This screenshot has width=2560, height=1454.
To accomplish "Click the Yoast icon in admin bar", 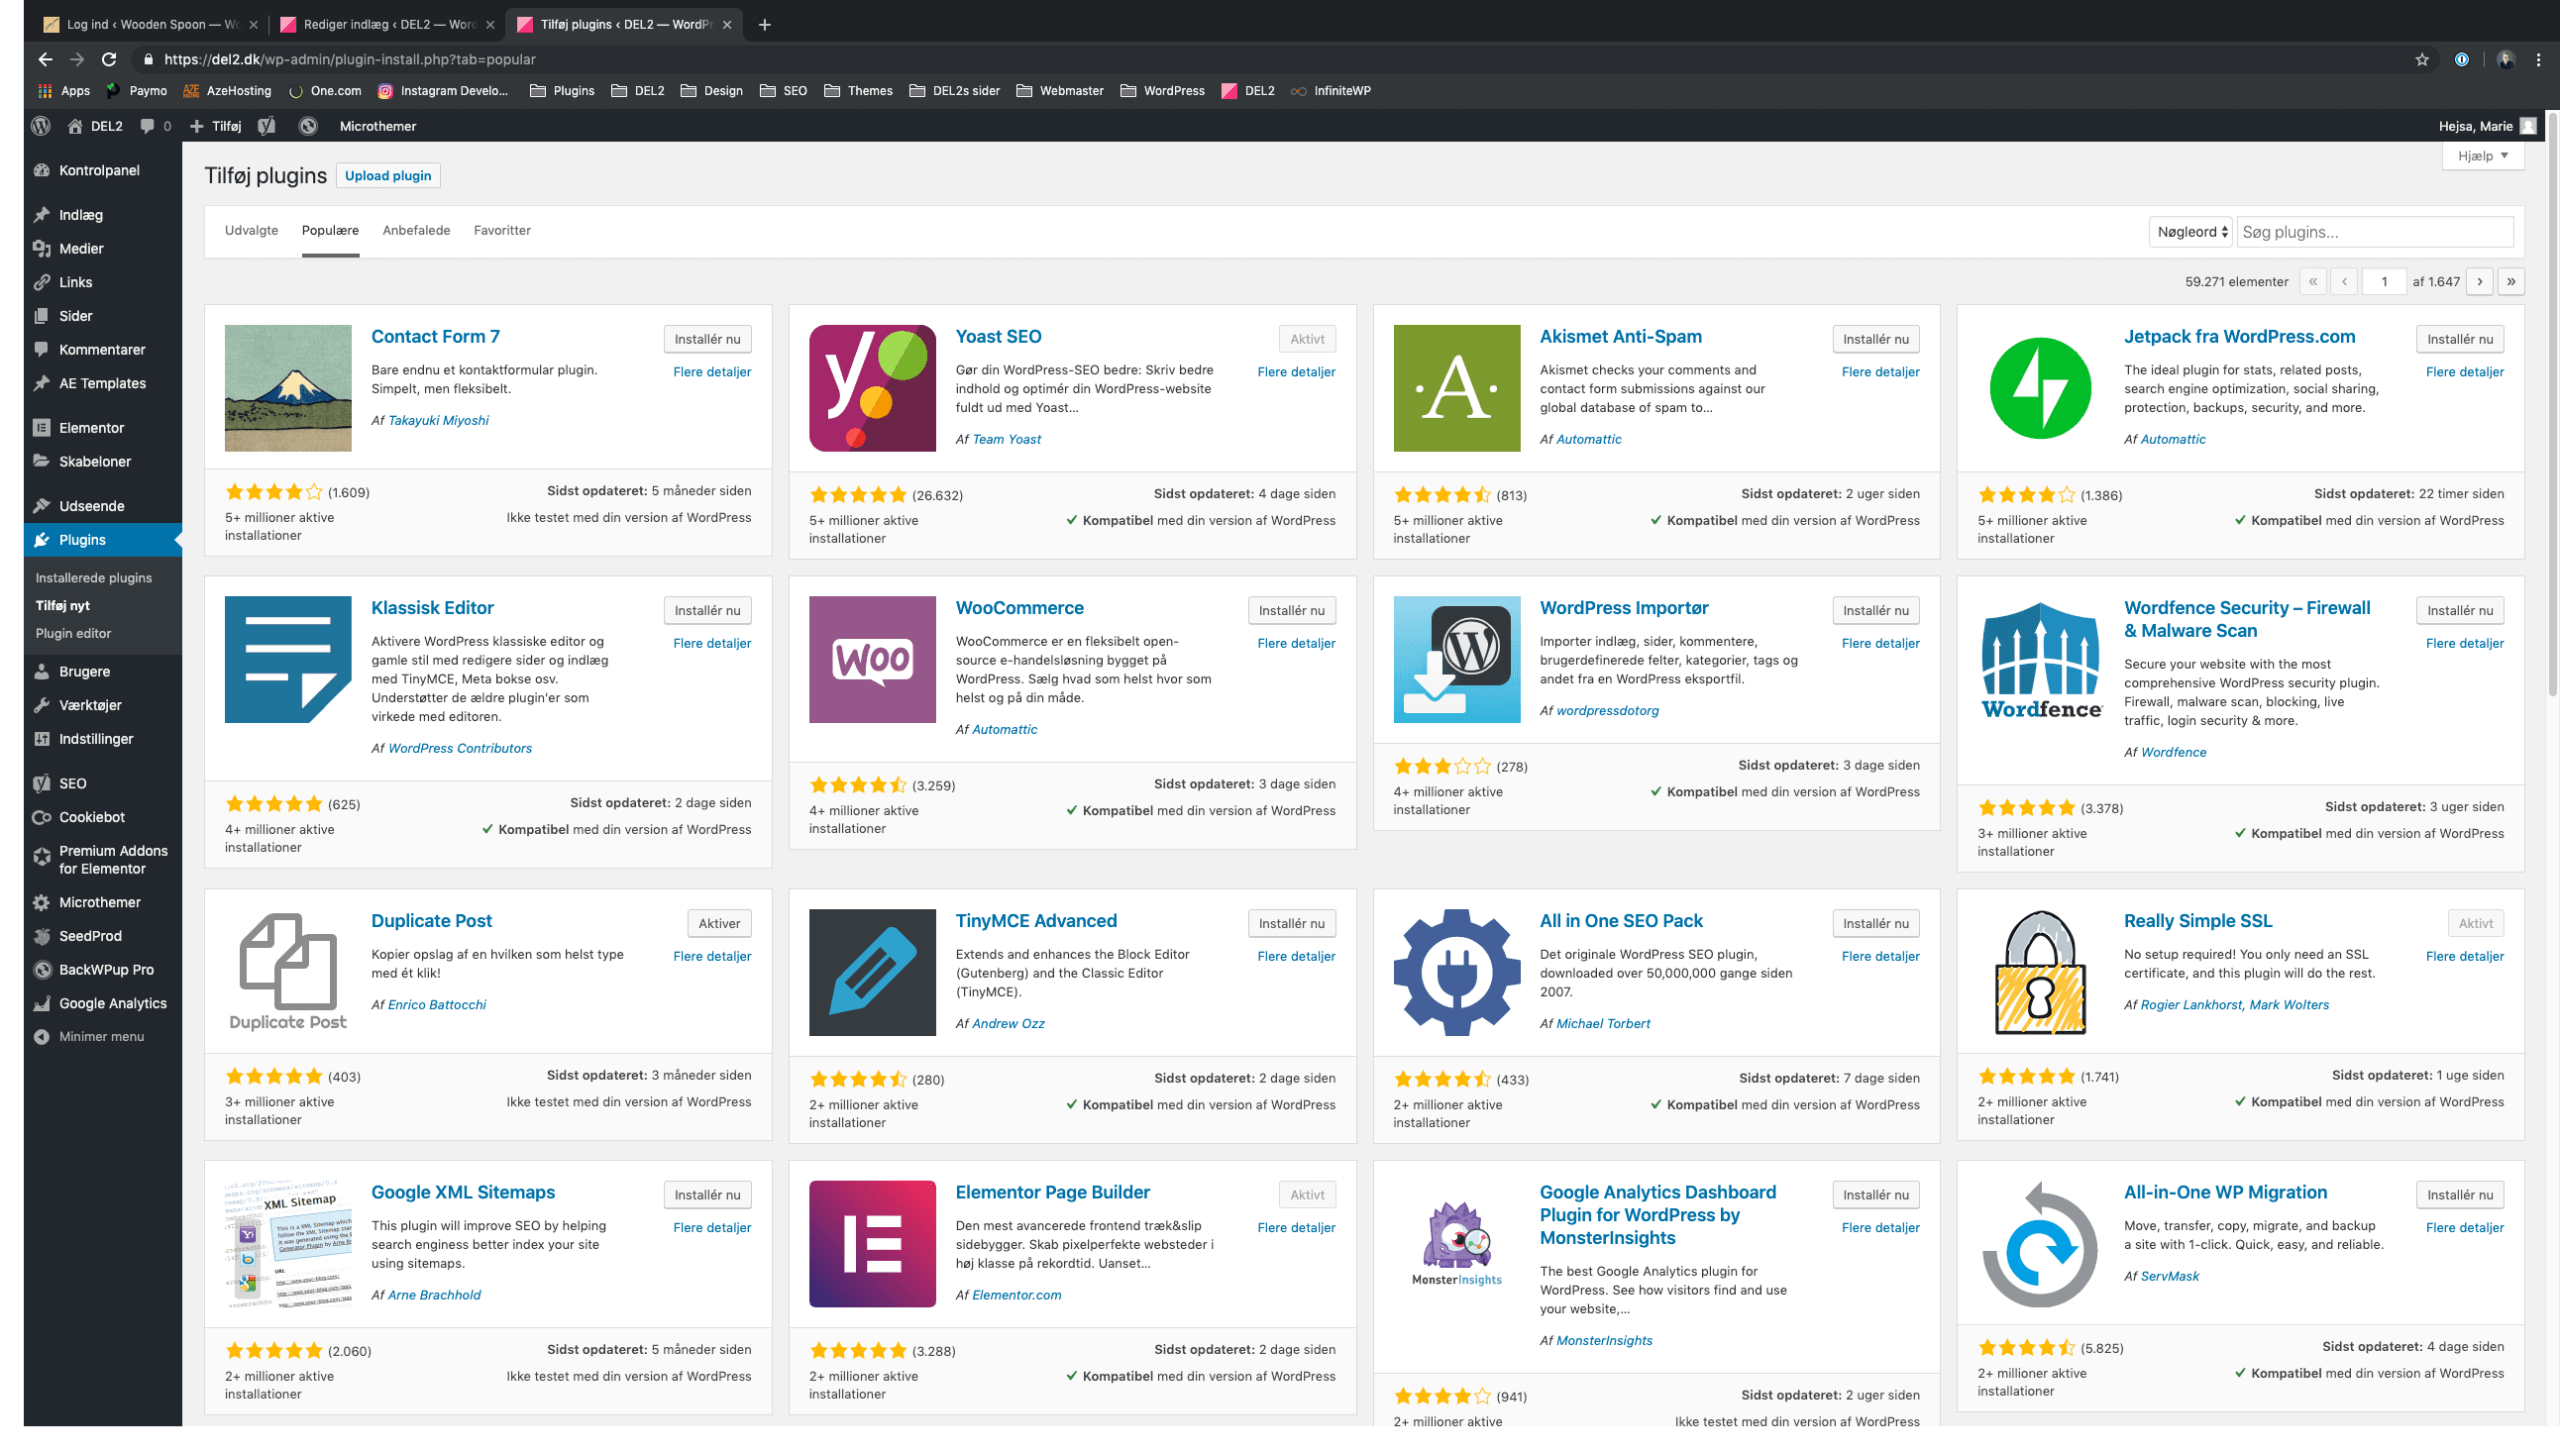I will coord(266,126).
